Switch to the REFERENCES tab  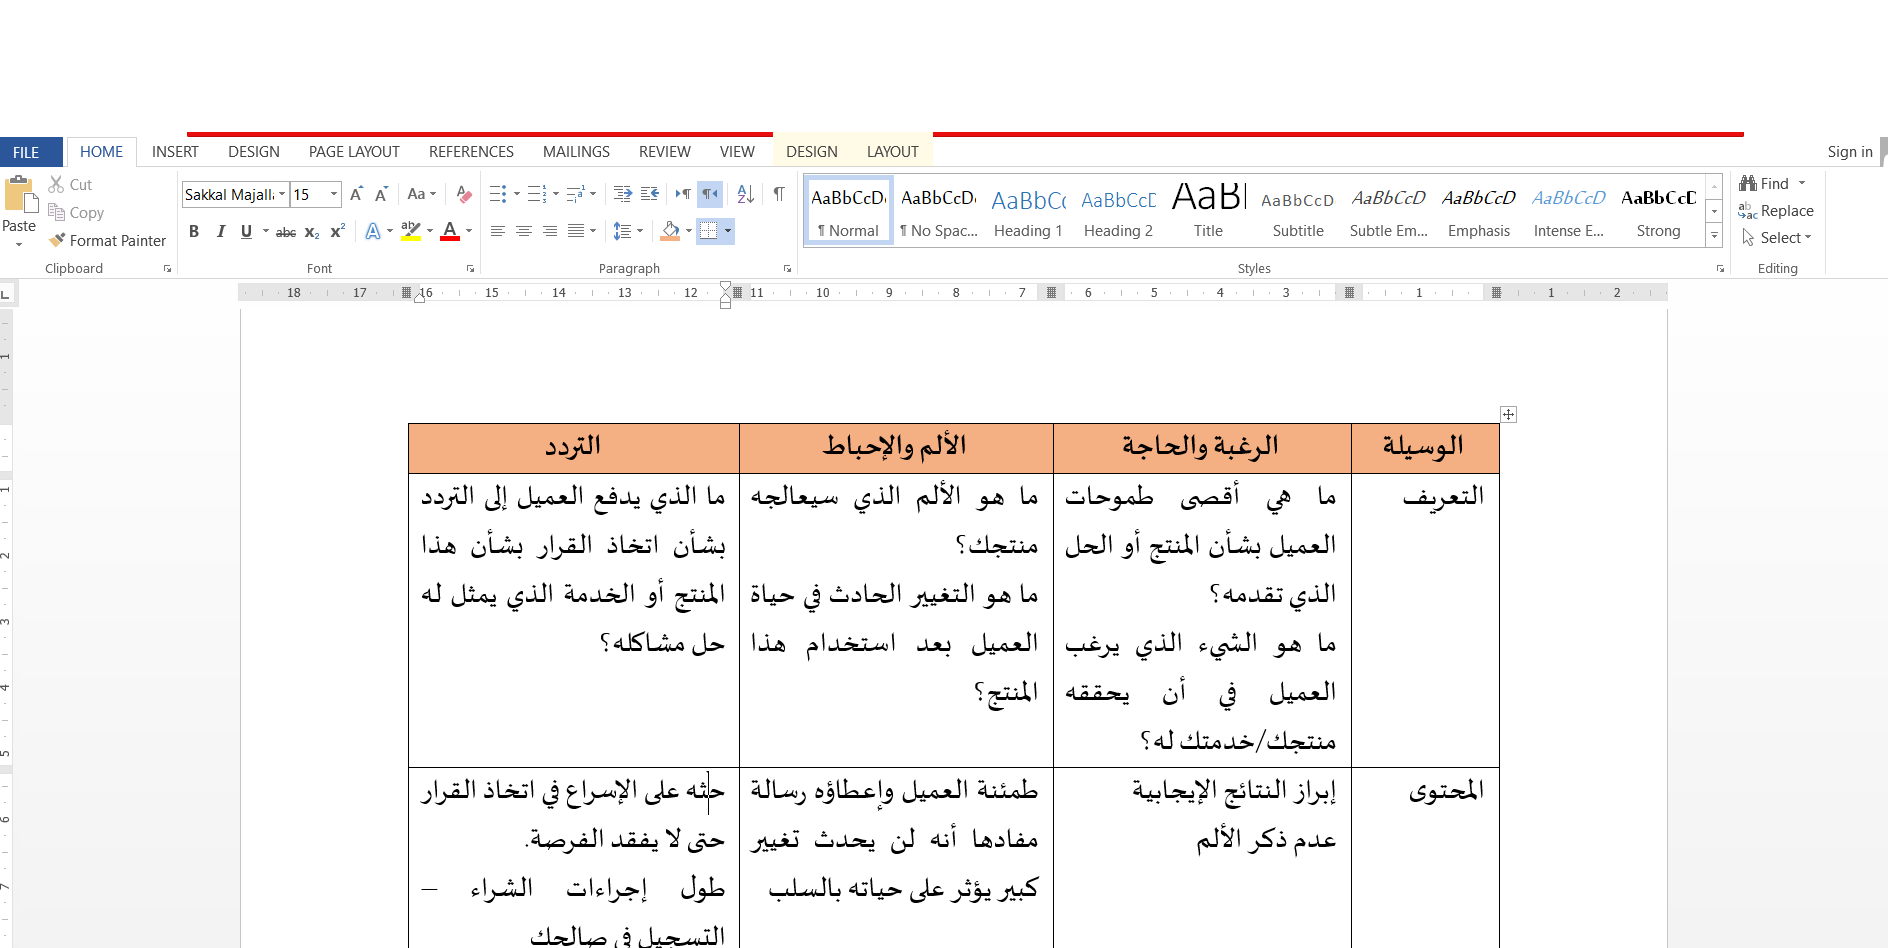(471, 152)
